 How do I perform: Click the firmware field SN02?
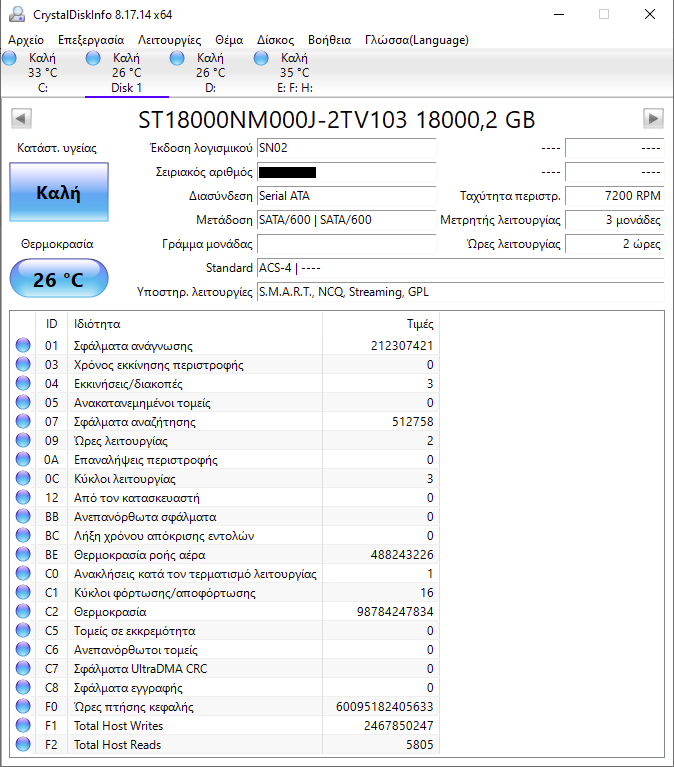click(x=346, y=148)
